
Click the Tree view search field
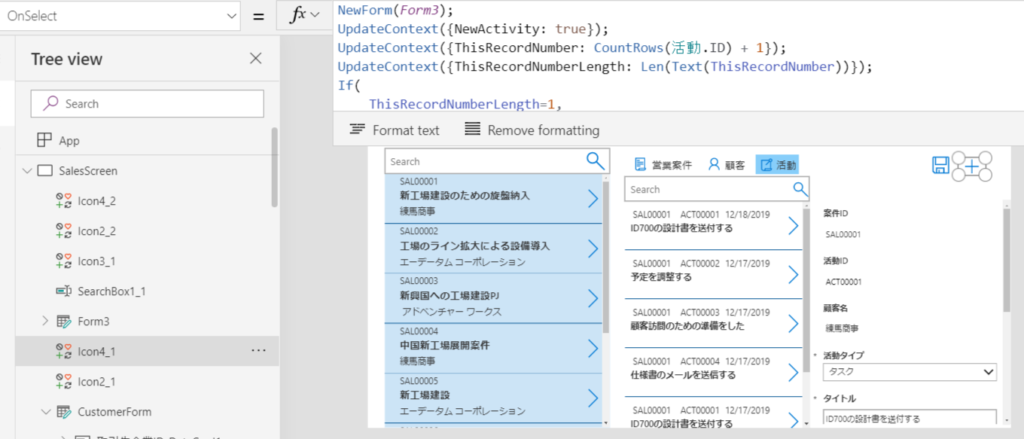(x=147, y=104)
